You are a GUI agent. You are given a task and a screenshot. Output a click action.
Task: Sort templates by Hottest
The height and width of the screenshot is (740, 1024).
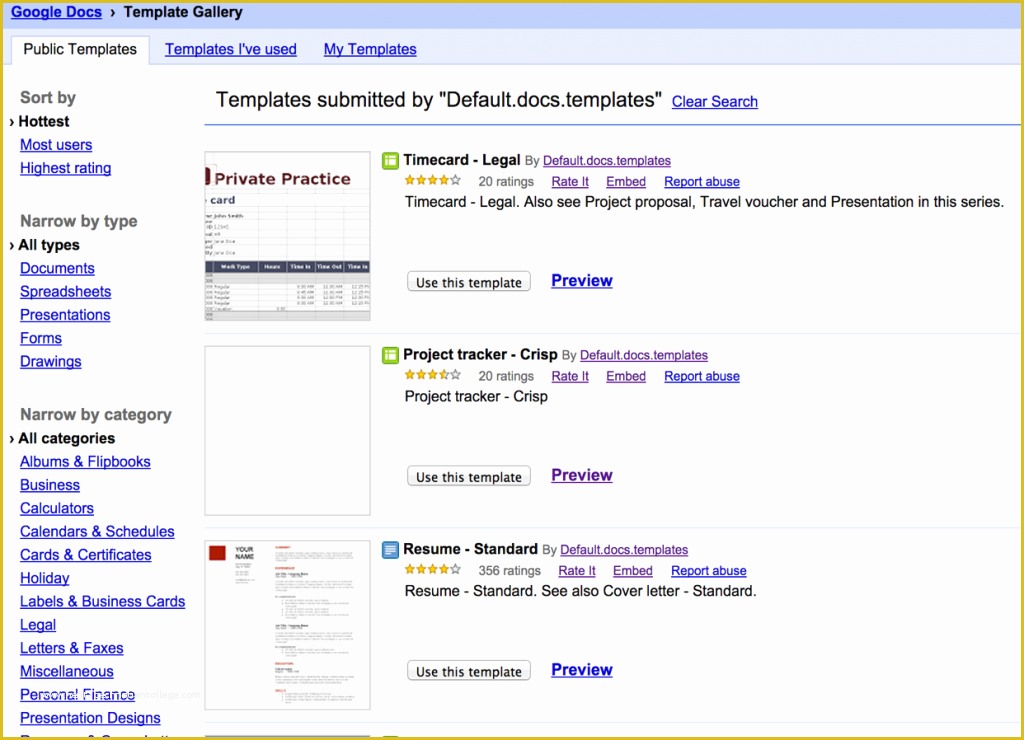pyautogui.click(x=44, y=121)
